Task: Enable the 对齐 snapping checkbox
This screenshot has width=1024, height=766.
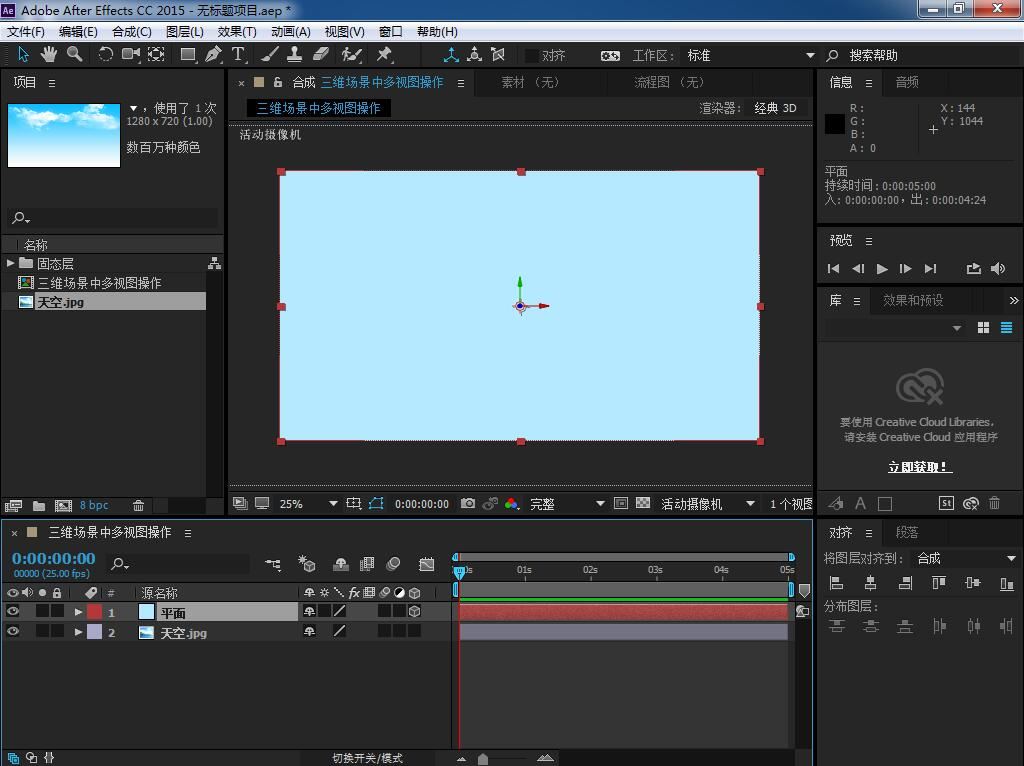Action: (532, 56)
